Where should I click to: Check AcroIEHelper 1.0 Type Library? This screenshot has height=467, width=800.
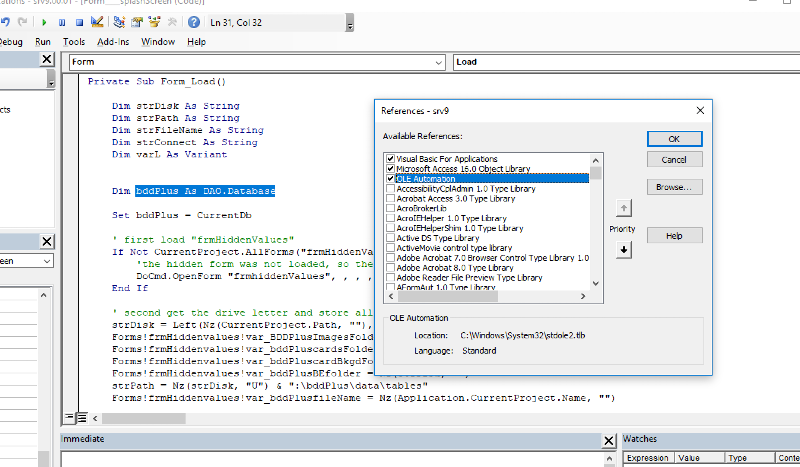coord(390,218)
